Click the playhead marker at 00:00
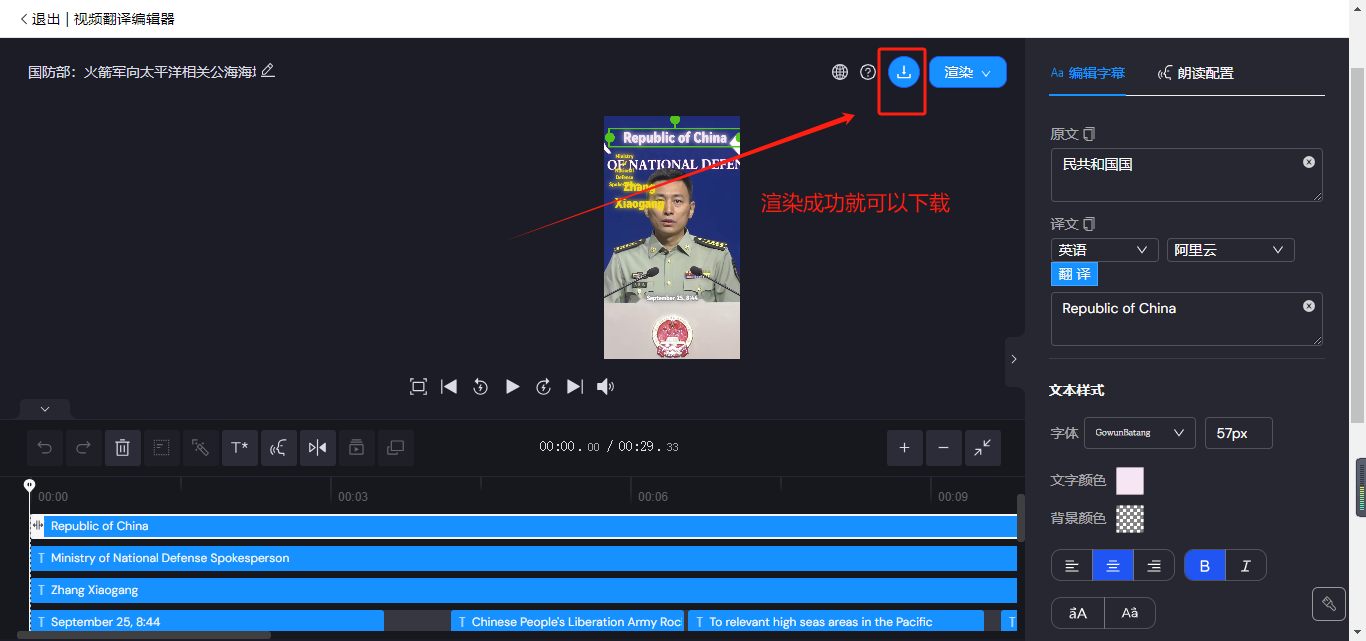 coord(30,485)
